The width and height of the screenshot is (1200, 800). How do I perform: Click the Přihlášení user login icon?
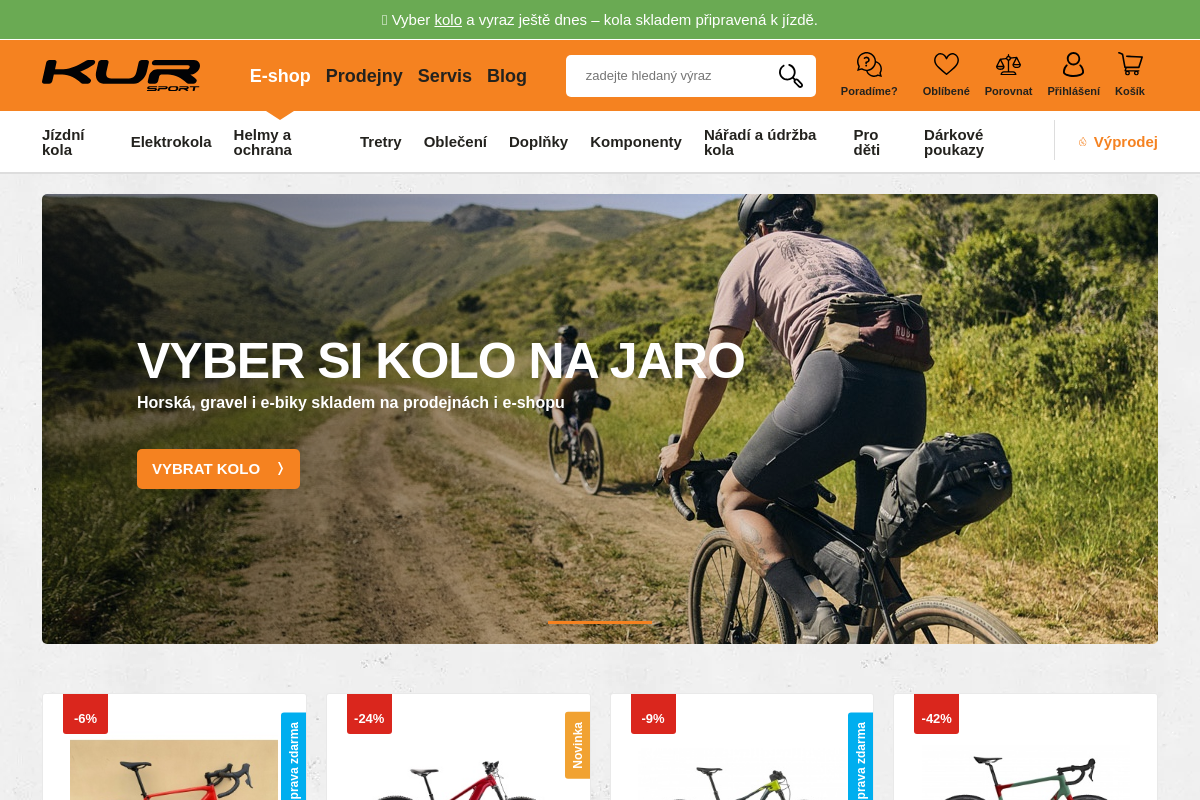1073,65
